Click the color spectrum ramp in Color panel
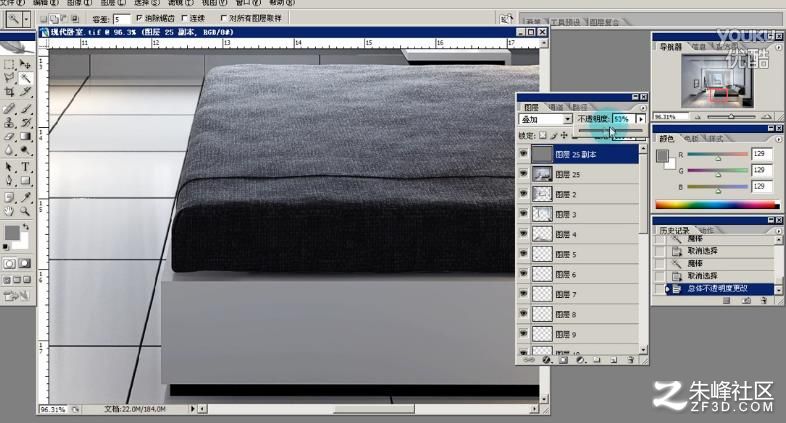This screenshot has height=423, width=786. point(717,204)
